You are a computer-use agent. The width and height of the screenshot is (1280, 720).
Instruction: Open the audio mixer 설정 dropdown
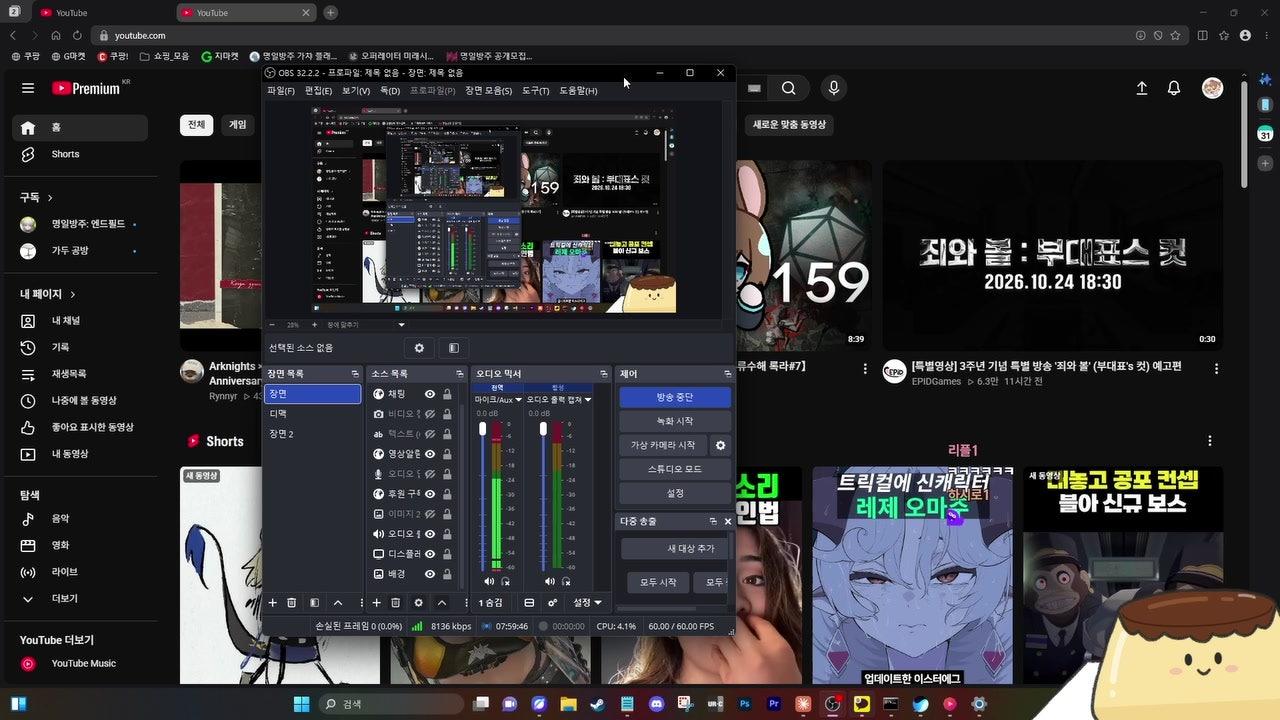587,603
